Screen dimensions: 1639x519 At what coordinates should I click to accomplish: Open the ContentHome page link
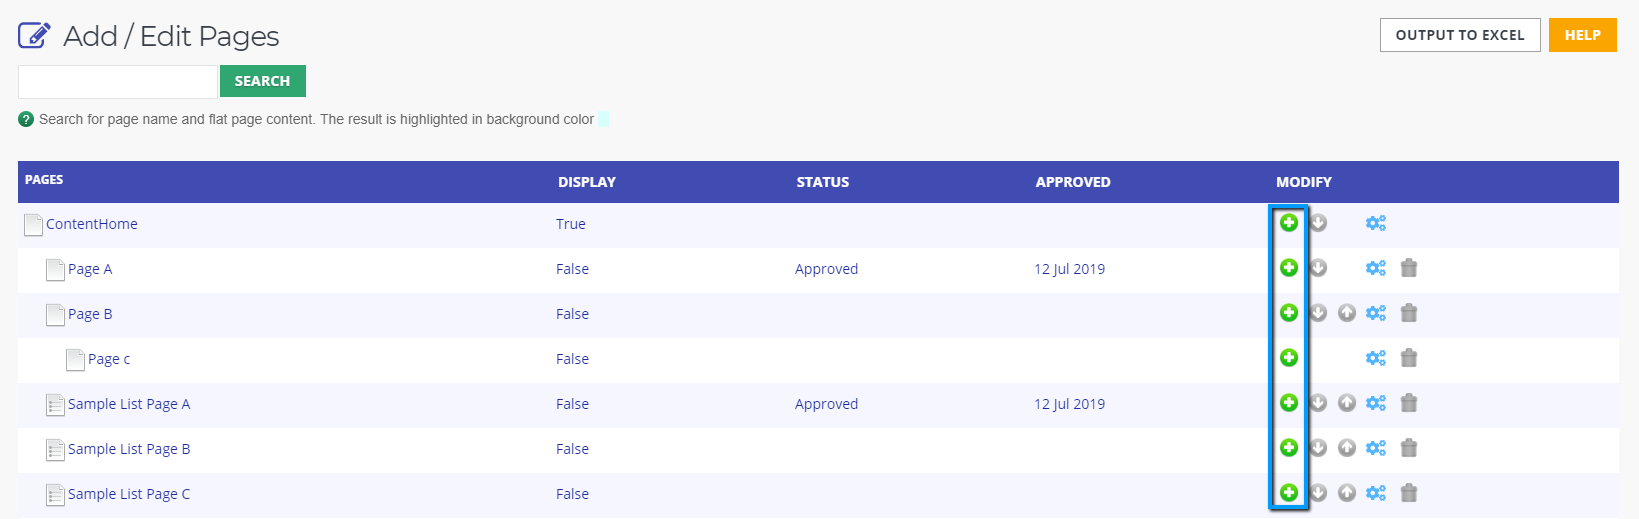92,224
